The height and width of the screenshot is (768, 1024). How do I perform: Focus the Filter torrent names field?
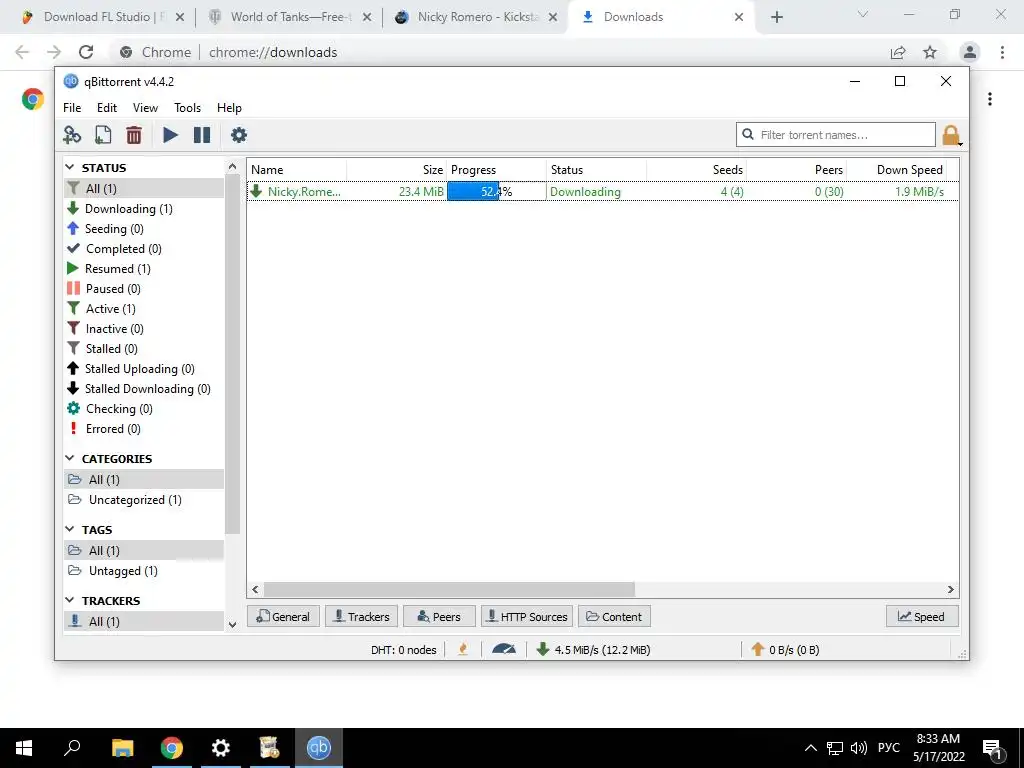point(836,135)
